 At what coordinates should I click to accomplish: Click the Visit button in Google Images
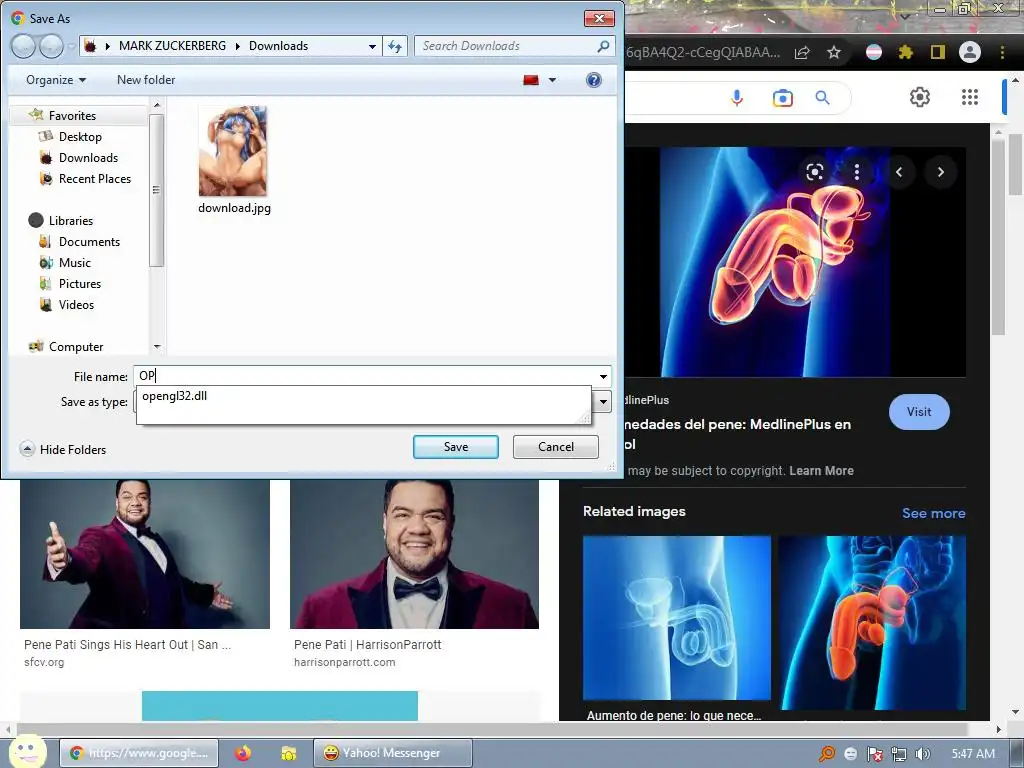919,411
